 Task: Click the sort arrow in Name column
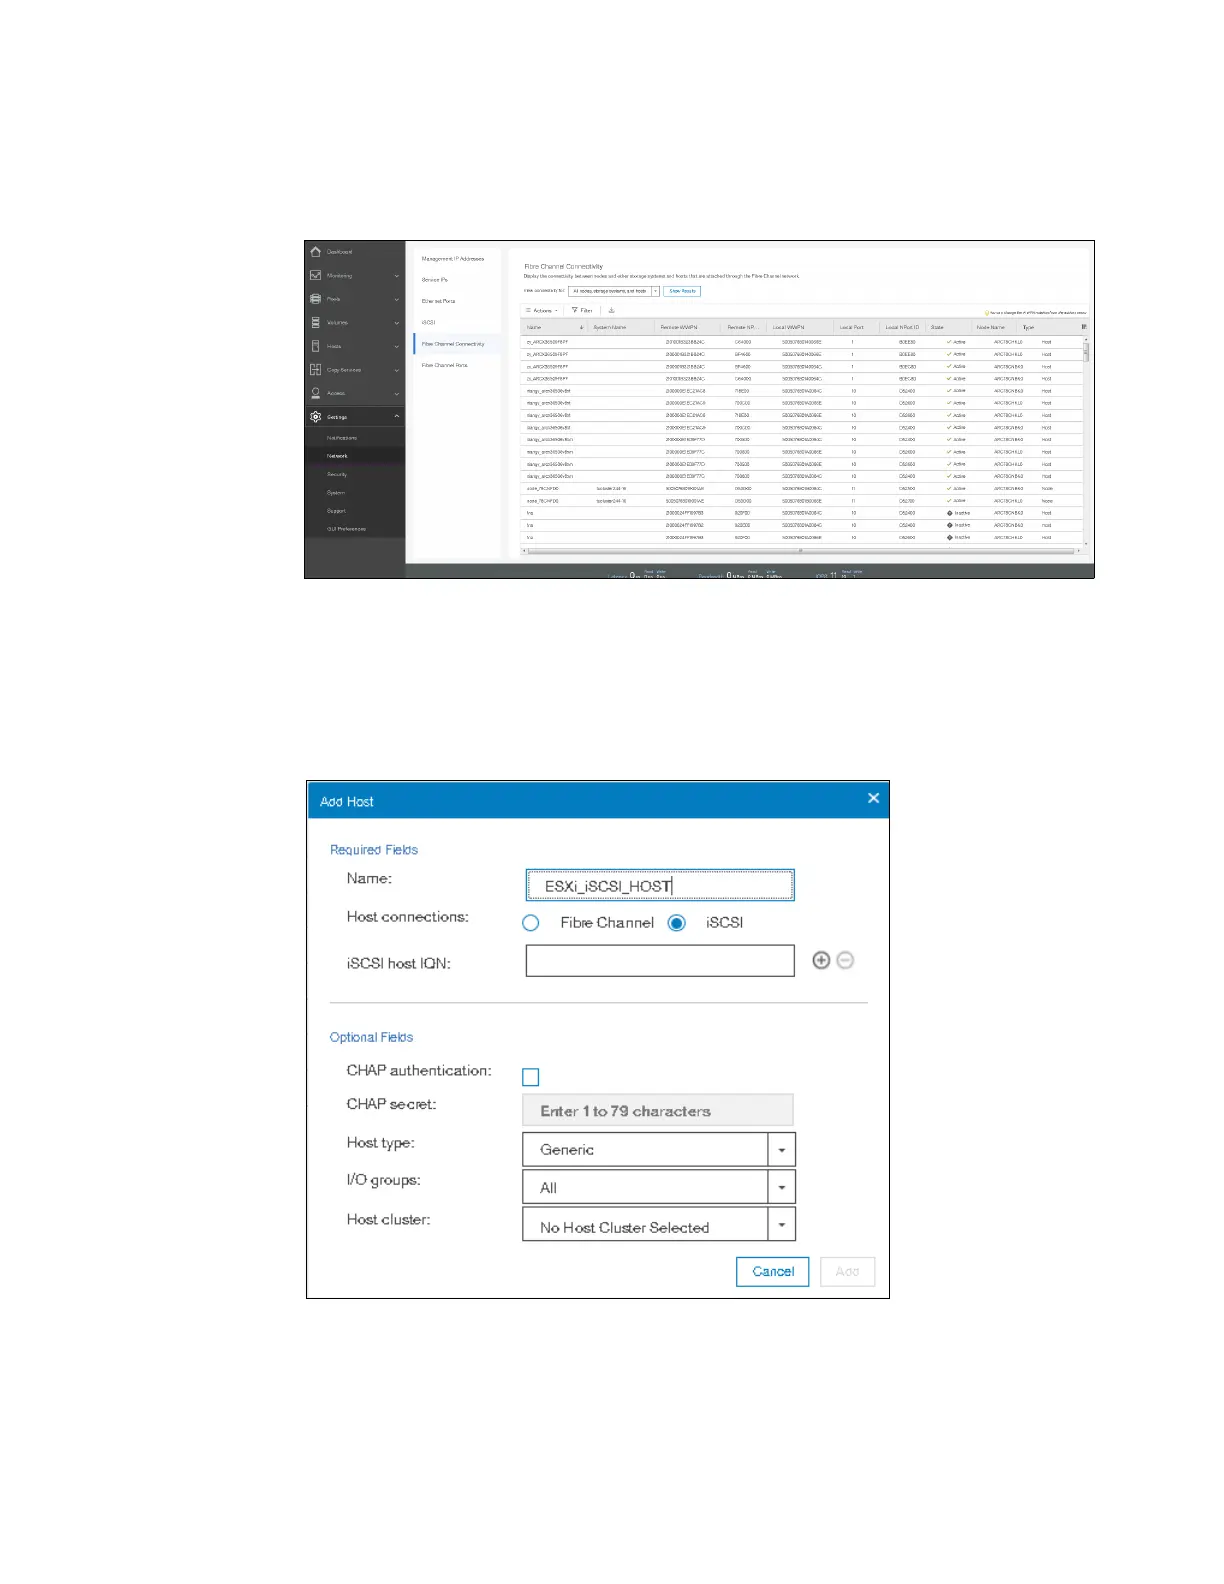click(582, 327)
